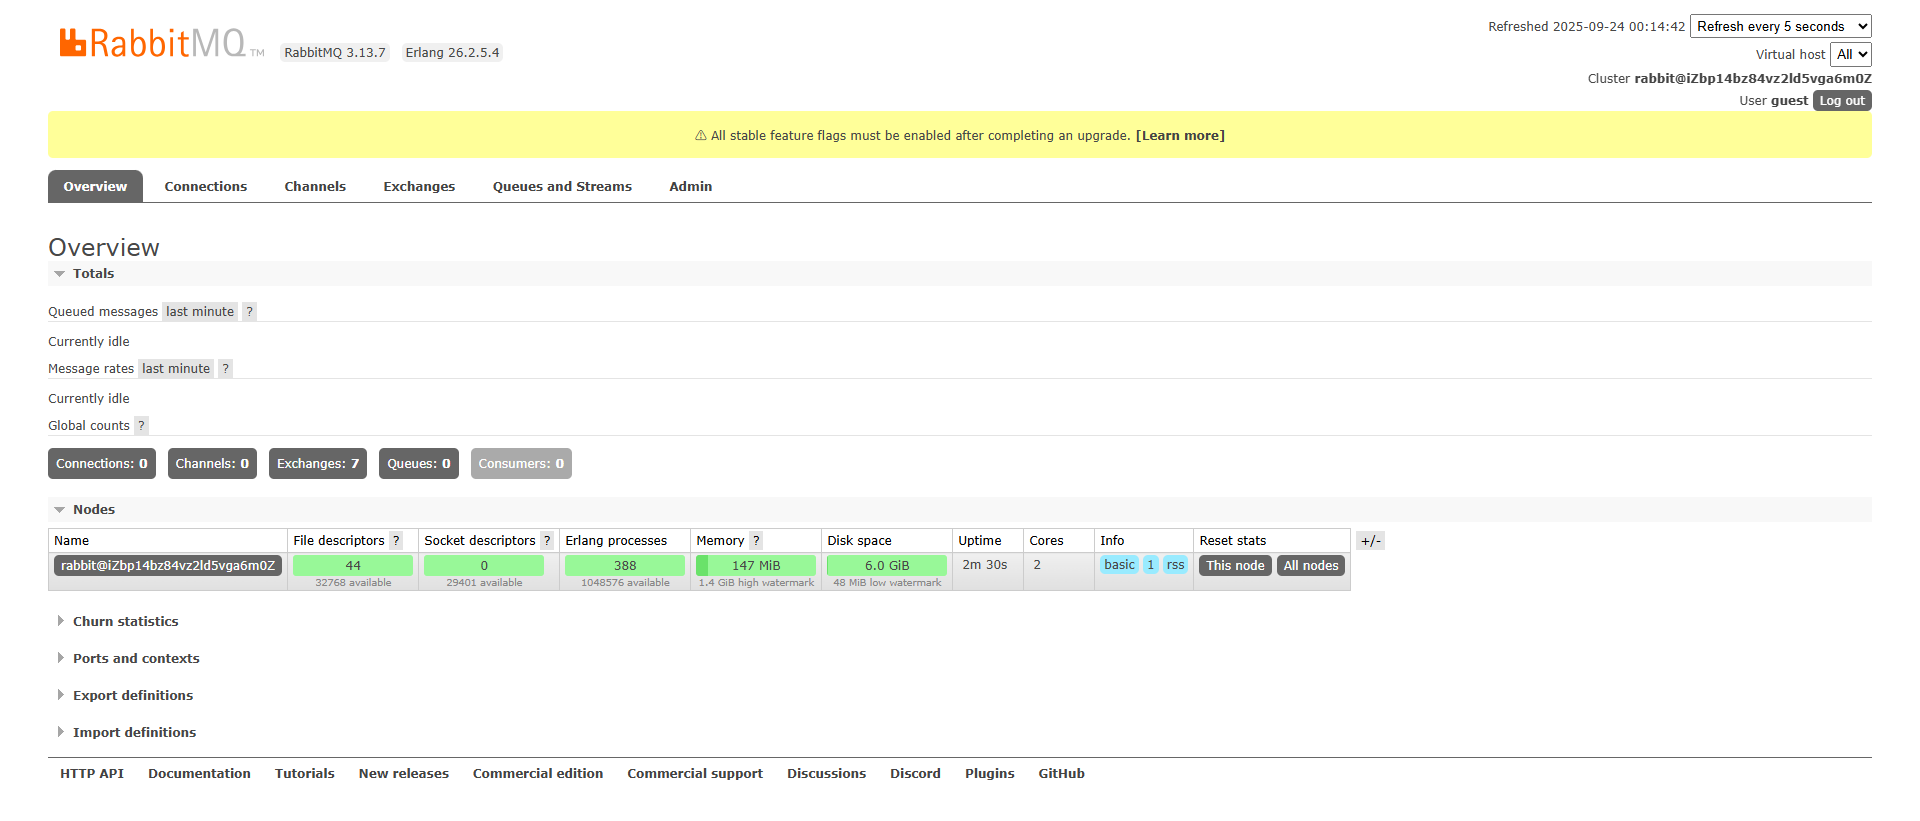
Task: Go to the Admin tab
Action: click(x=691, y=187)
